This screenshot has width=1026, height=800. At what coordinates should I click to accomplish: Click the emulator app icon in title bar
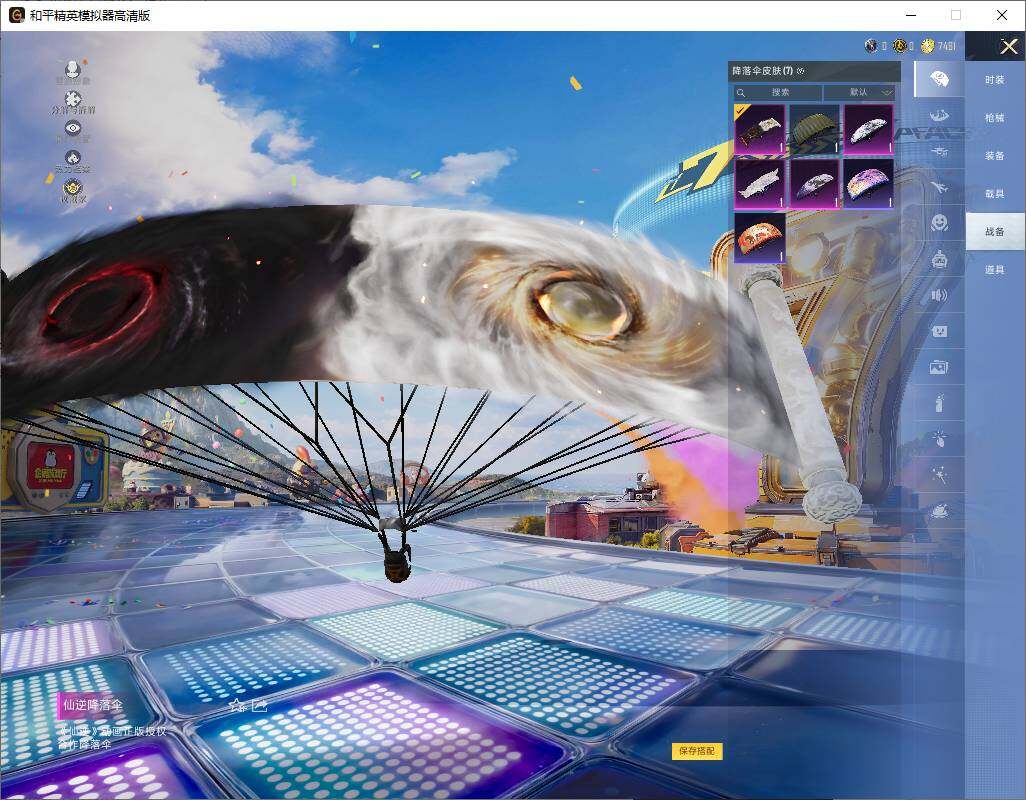(16, 15)
